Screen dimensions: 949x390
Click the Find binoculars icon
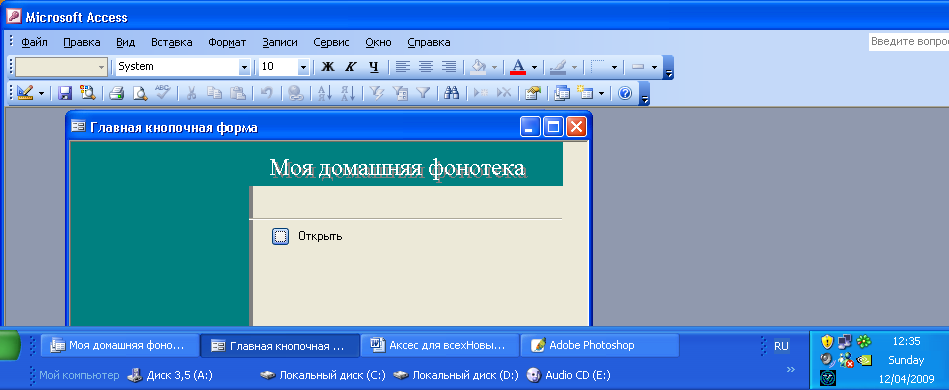tap(452, 93)
